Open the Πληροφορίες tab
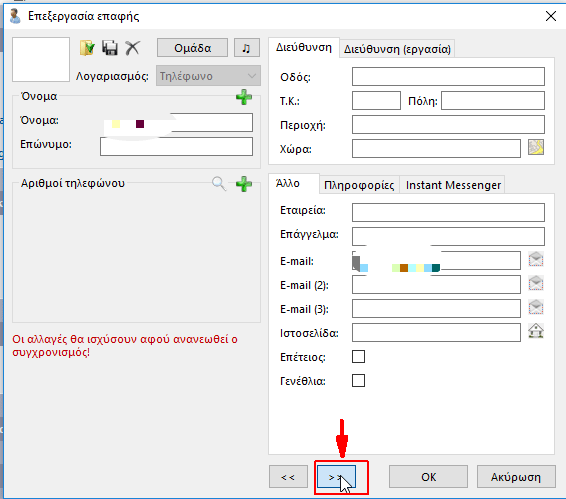The image size is (566, 499). tap(359, 185)
